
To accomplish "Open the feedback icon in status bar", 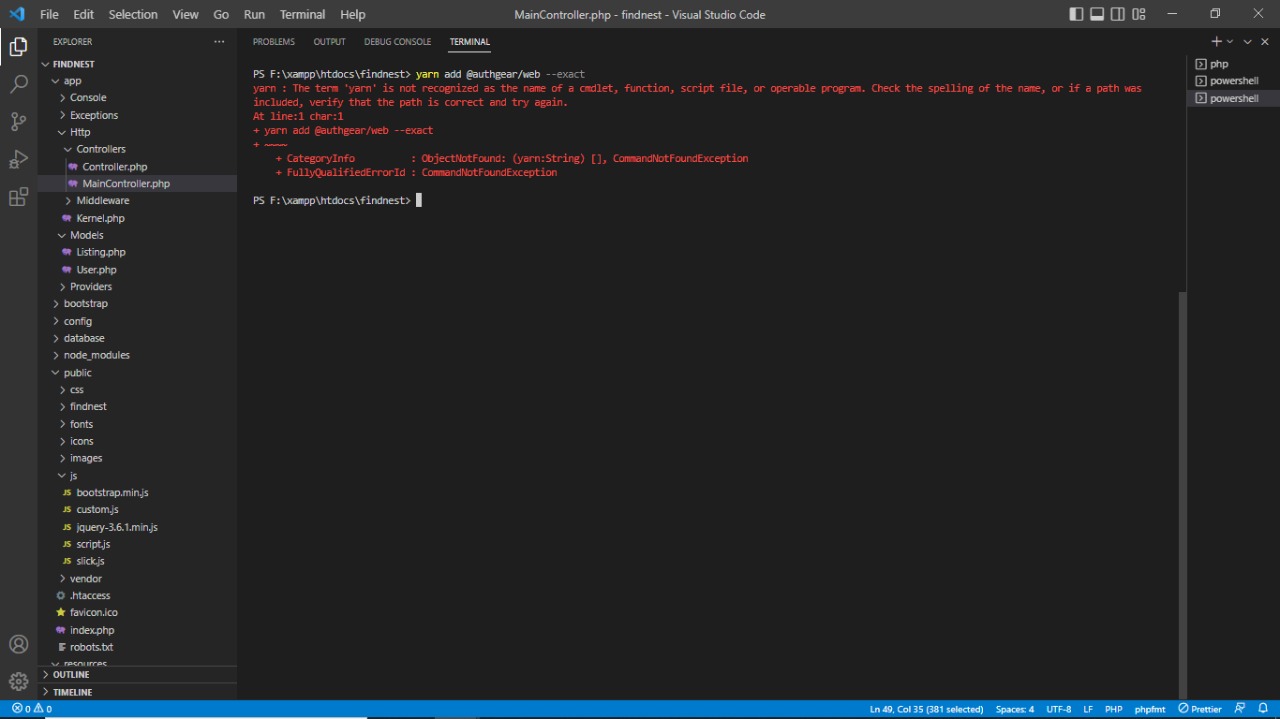I will point(1240,709).
